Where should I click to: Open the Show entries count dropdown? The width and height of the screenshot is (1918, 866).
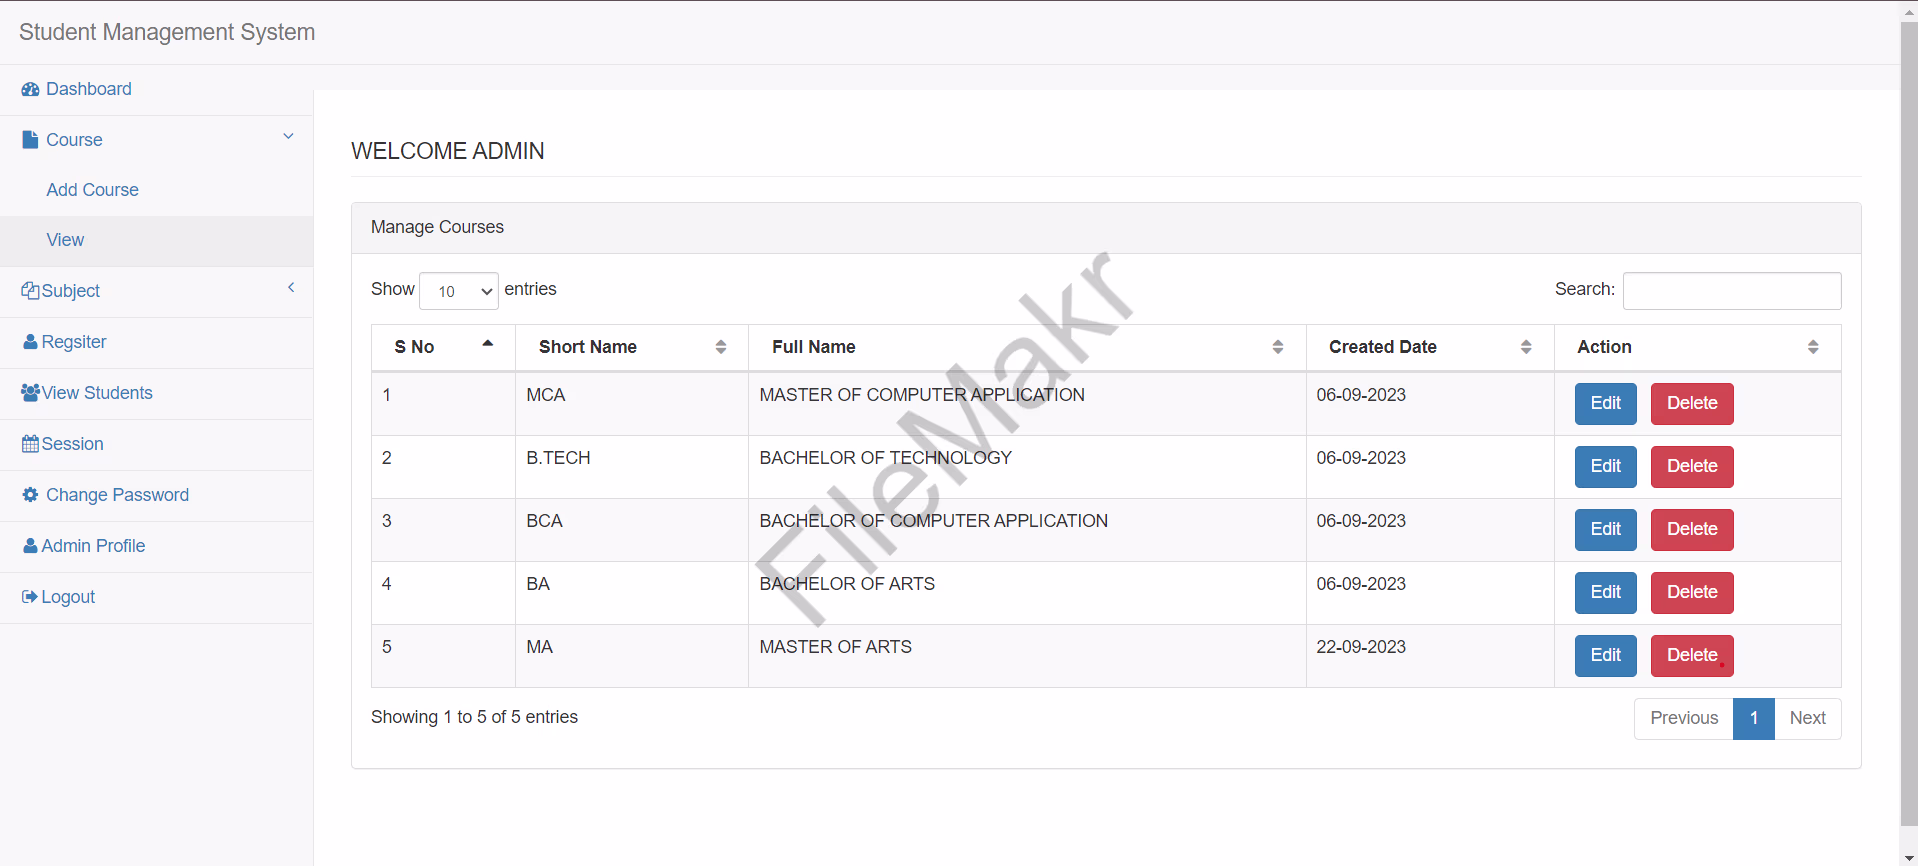pos(459,291)
